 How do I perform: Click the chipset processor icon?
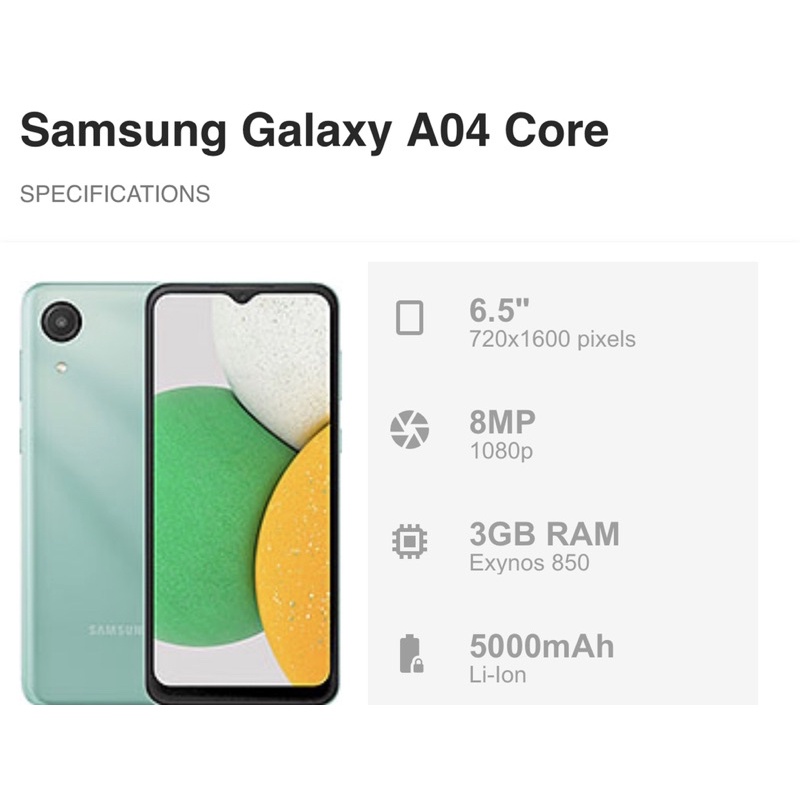click(409, 541)
